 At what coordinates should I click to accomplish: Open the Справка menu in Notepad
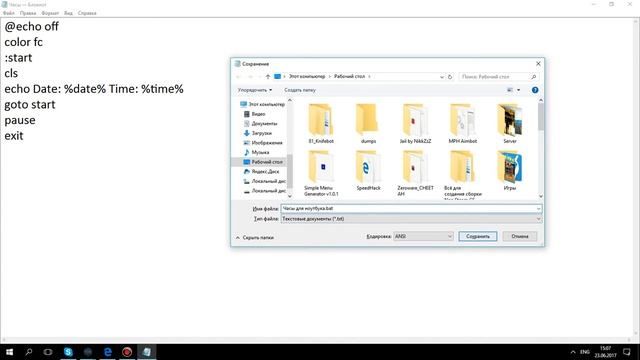coord(87,13)
